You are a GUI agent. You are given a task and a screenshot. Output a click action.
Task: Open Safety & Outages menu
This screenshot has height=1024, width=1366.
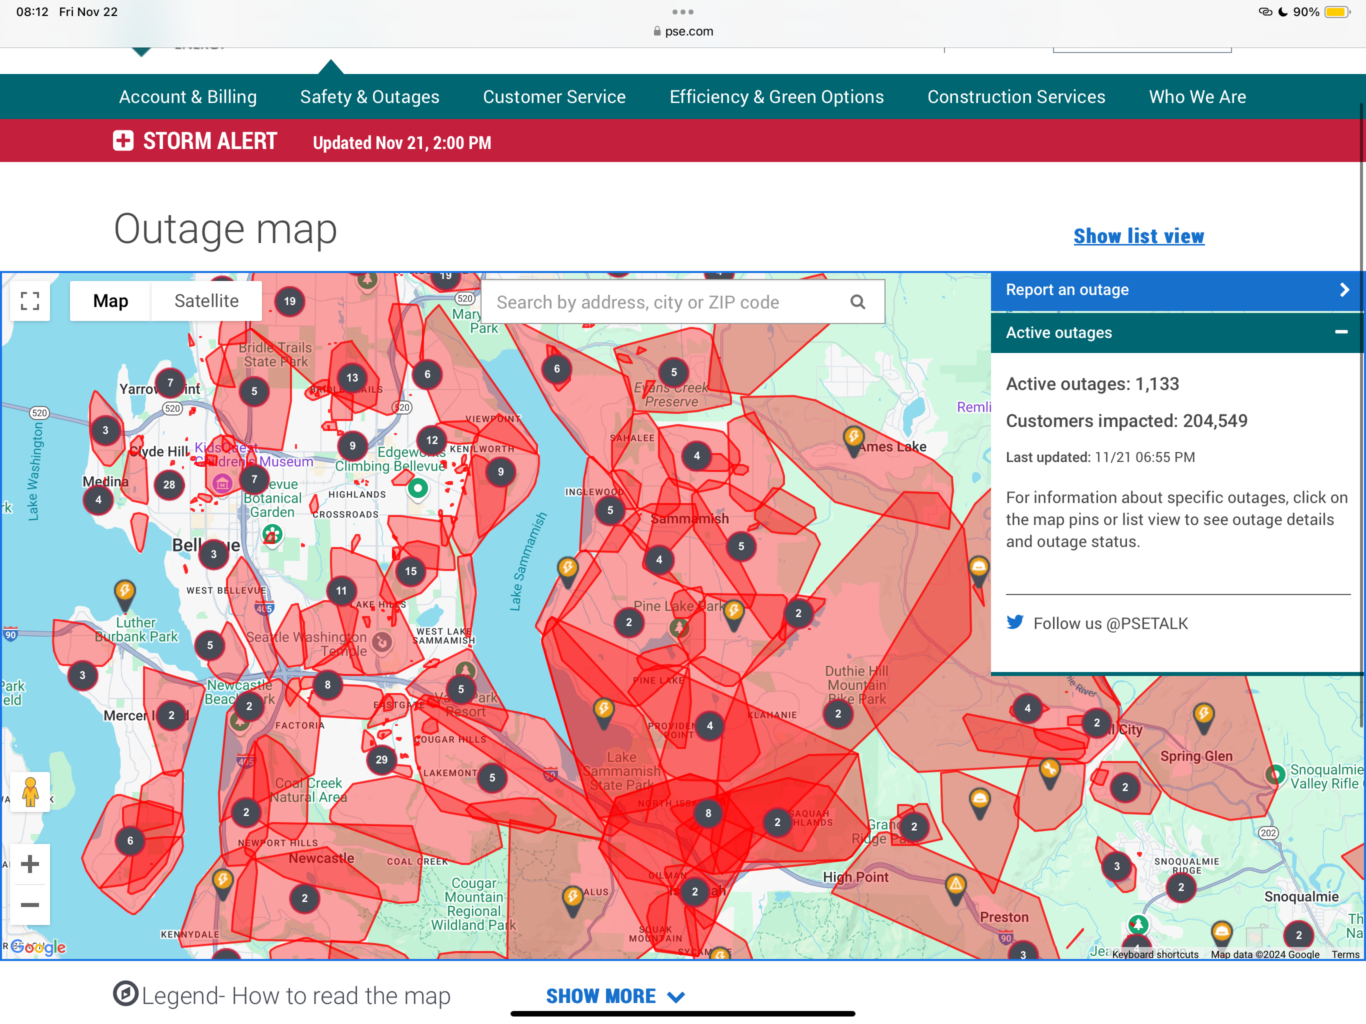tap(369, 97)
